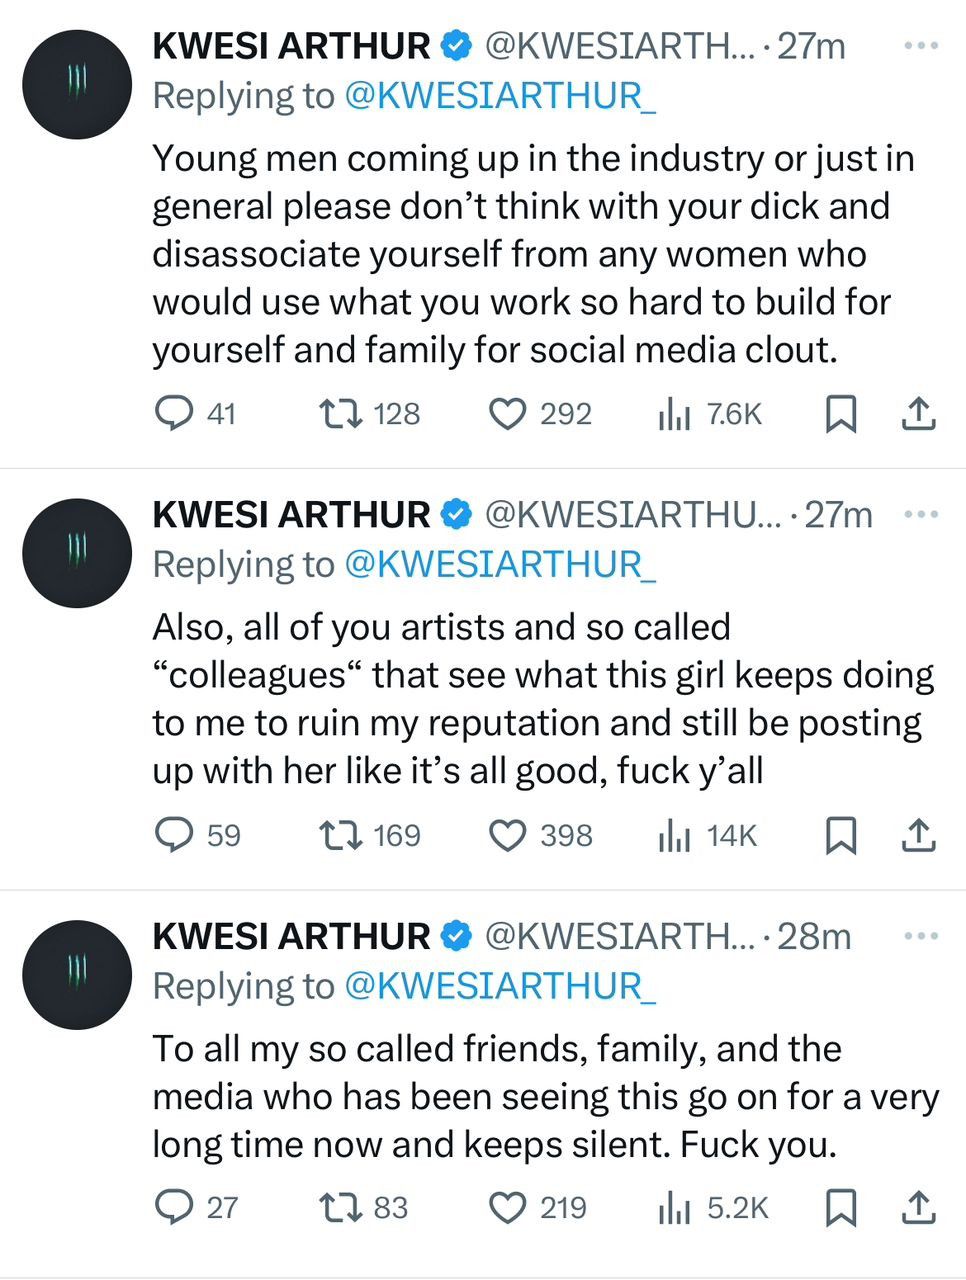Repost the tweet with 169 reposts

(339, 835)
